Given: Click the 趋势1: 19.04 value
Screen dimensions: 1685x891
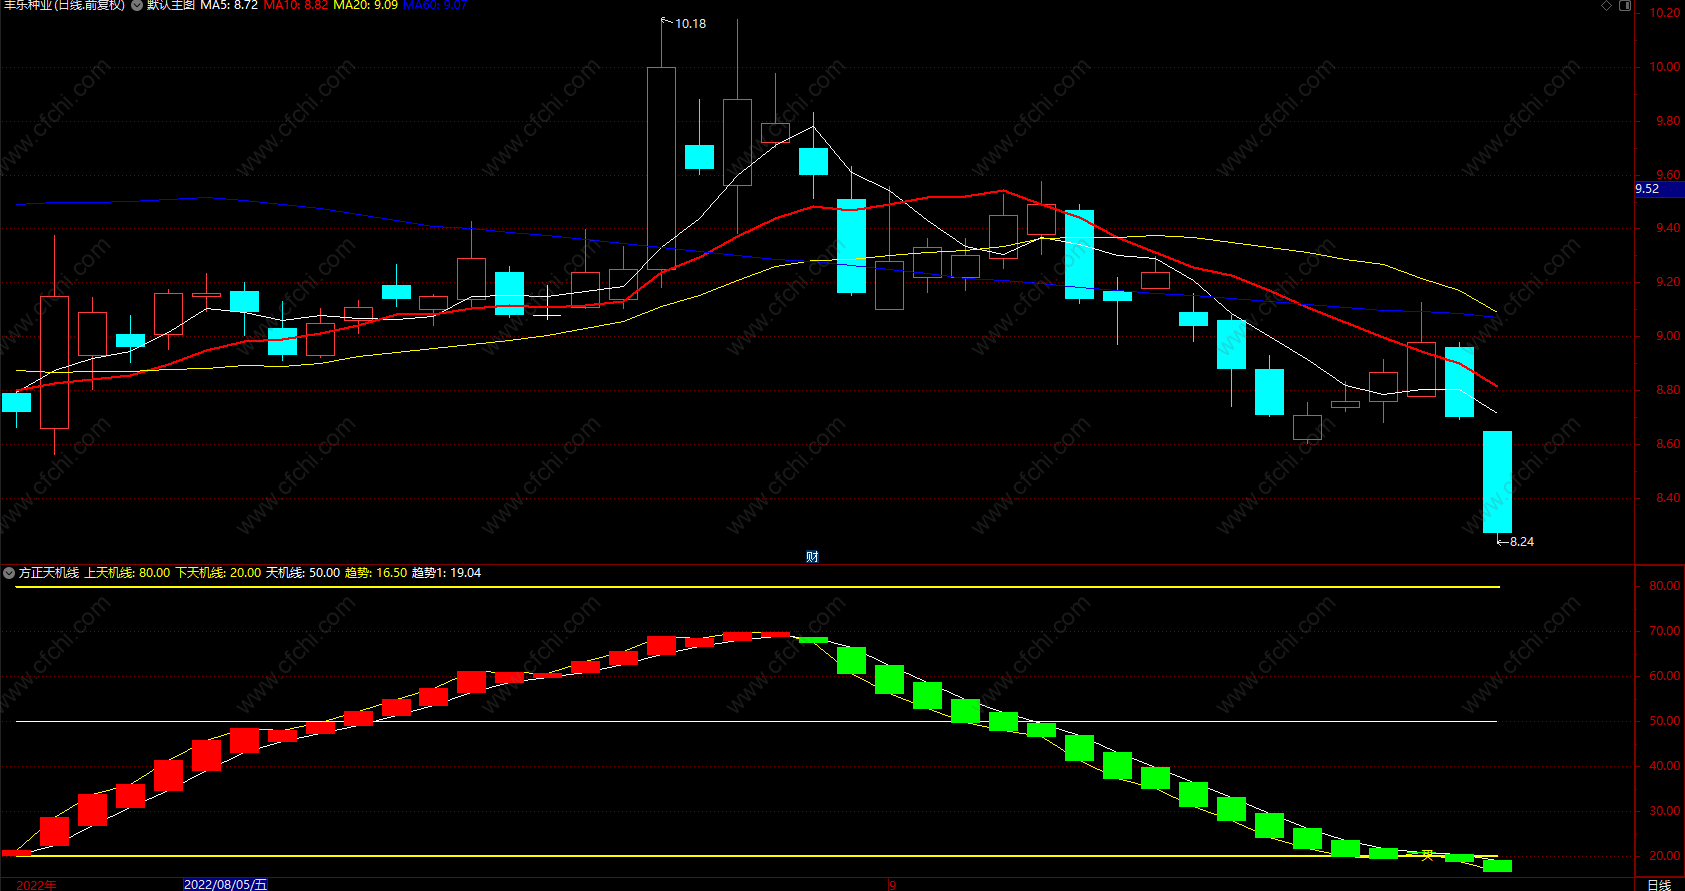Looking at the screenshot, I should 446,573.
